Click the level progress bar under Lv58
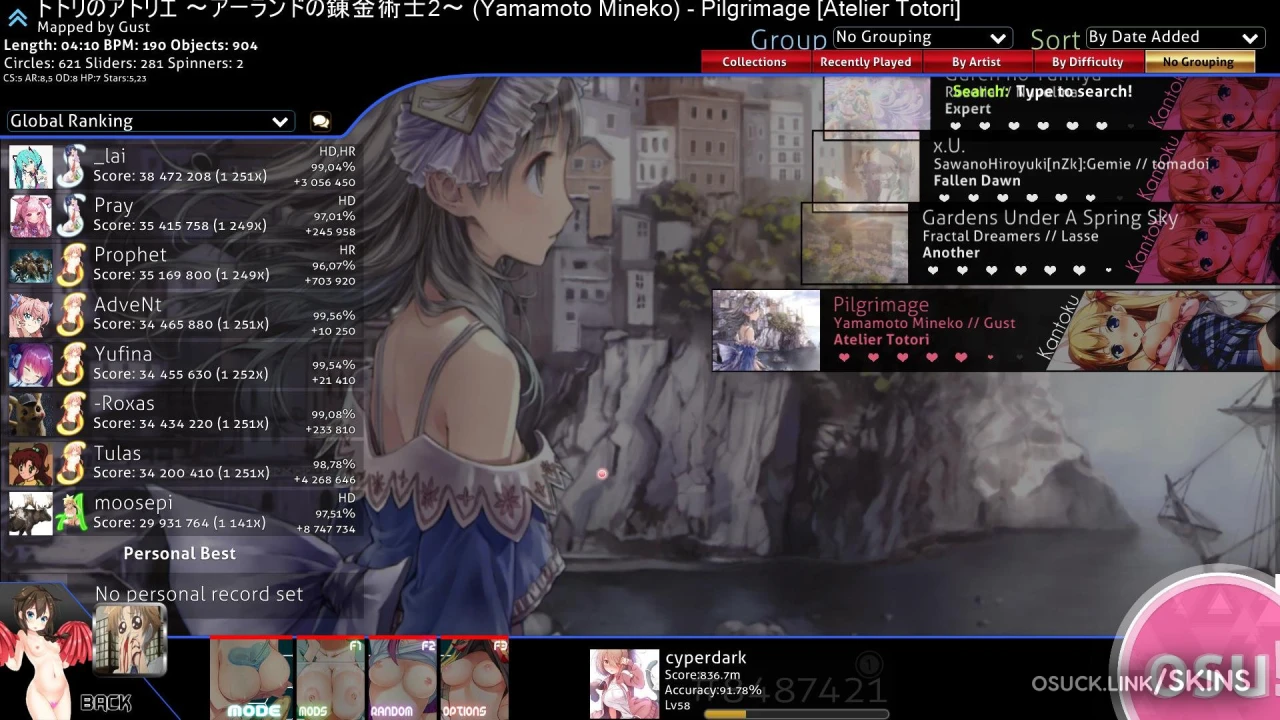1280x720 pixels. 796,714
